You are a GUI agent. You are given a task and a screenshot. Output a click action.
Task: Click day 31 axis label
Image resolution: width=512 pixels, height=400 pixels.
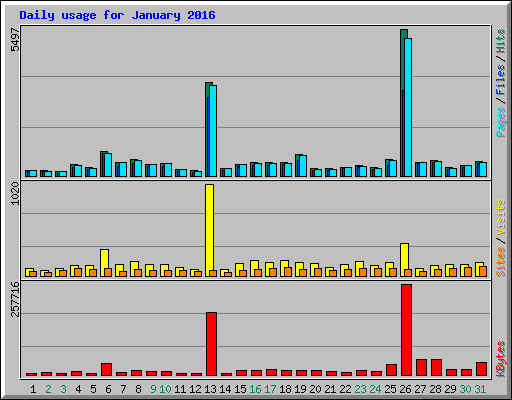click(x=480, y=389)
